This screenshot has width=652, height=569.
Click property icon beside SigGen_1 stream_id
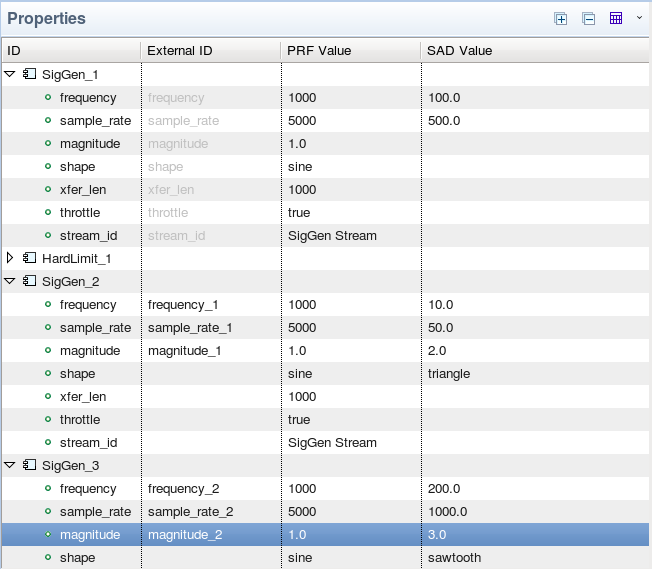tap(48, 235)
